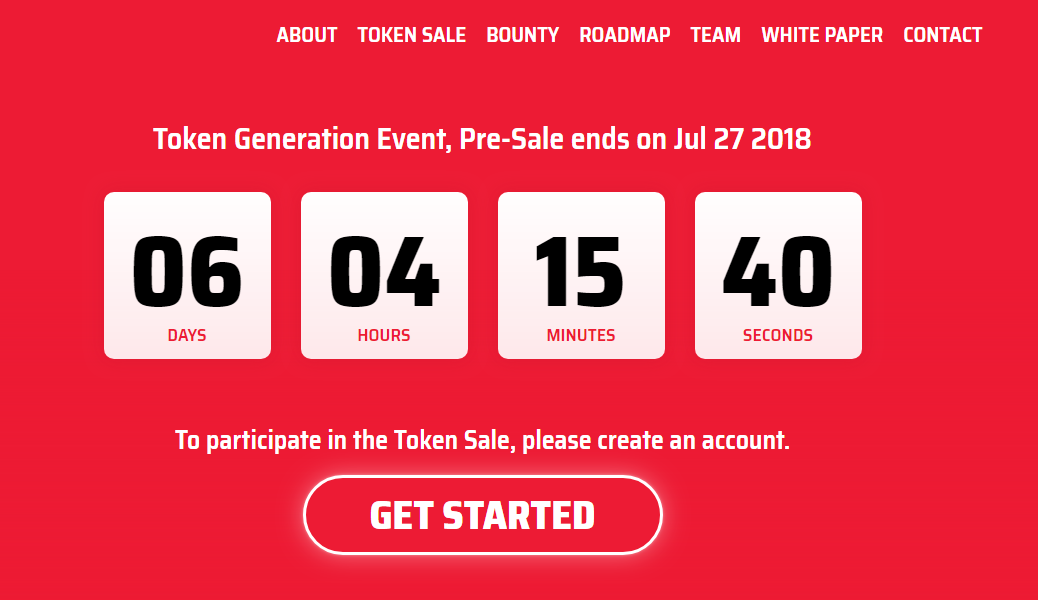The width and height of the screenshot is (1038, 600).
Task: Open the ABOUT navigation link
Action: coord(307,34)
